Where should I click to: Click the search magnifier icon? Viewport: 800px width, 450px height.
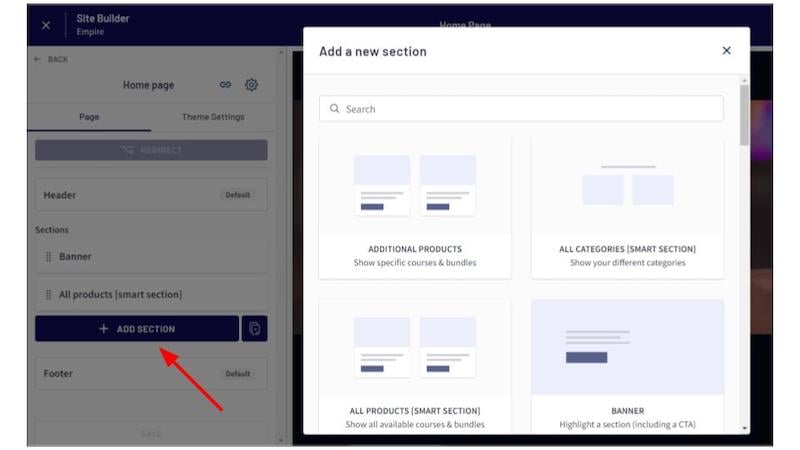334,108
